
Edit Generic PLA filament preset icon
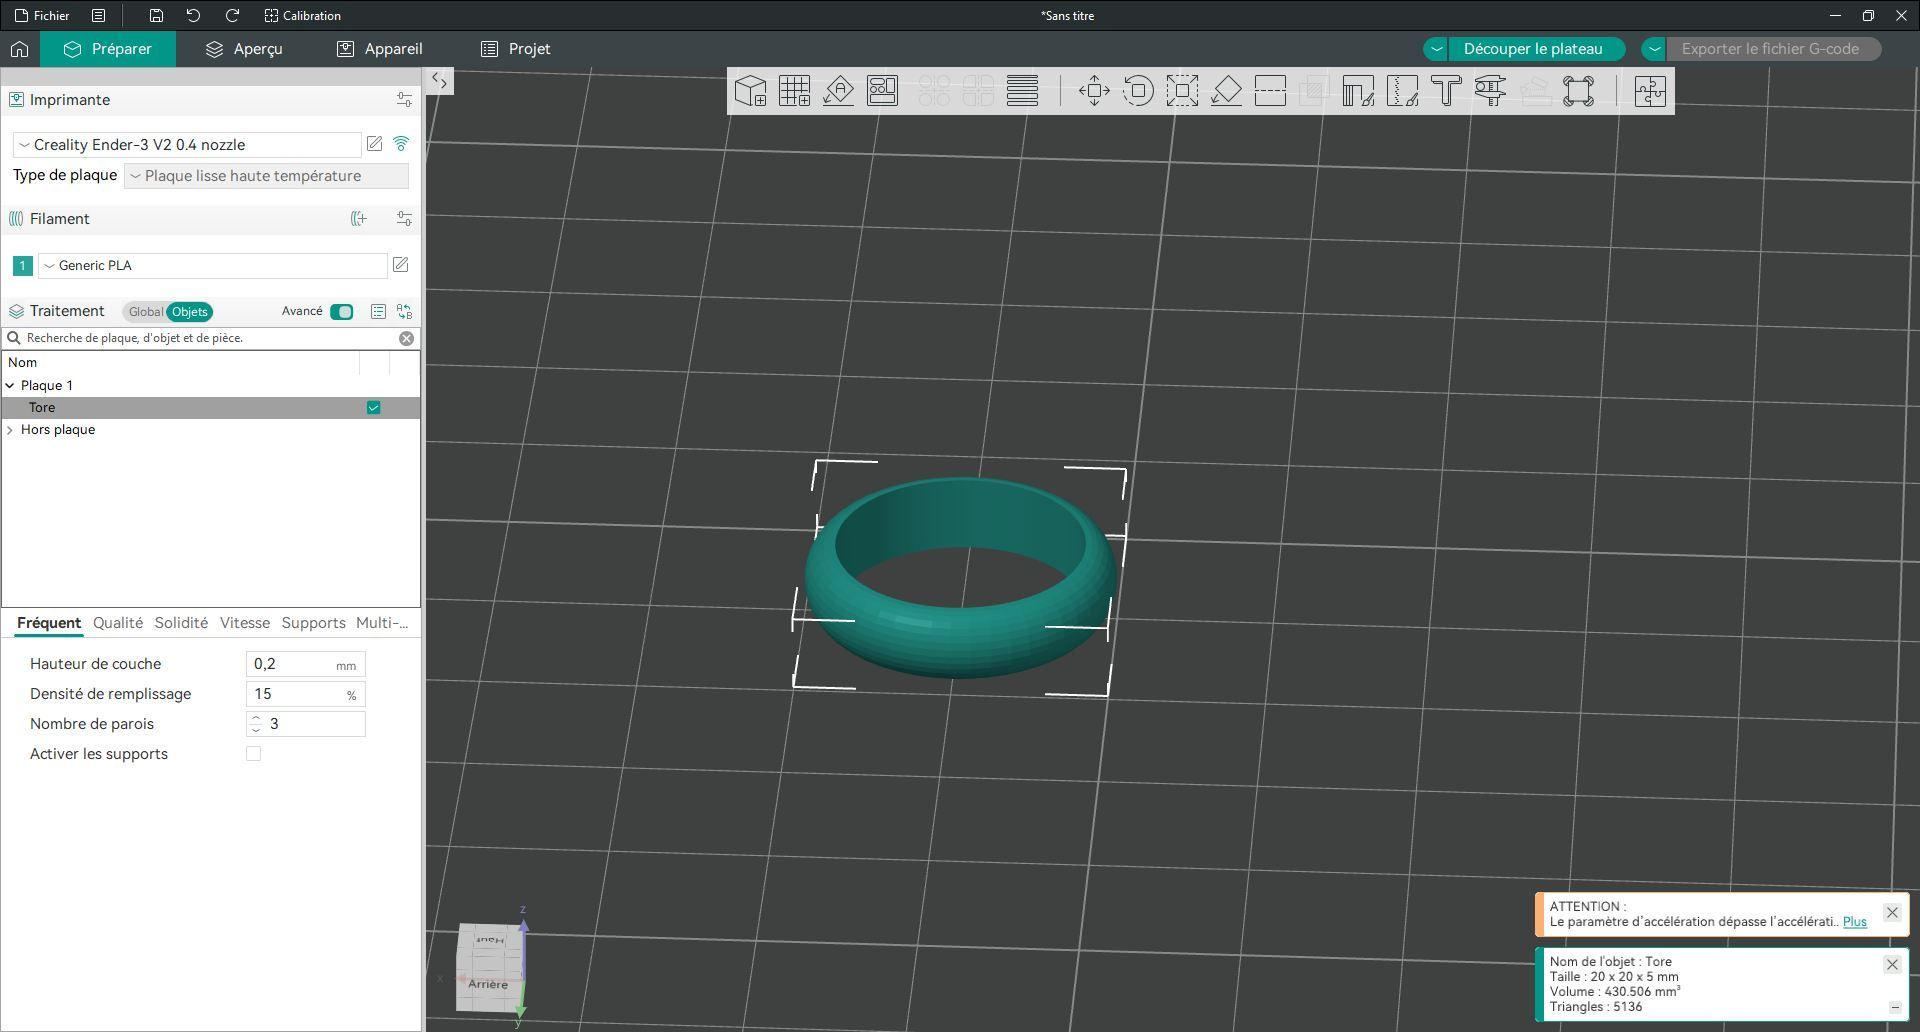(x=400, y=265)
